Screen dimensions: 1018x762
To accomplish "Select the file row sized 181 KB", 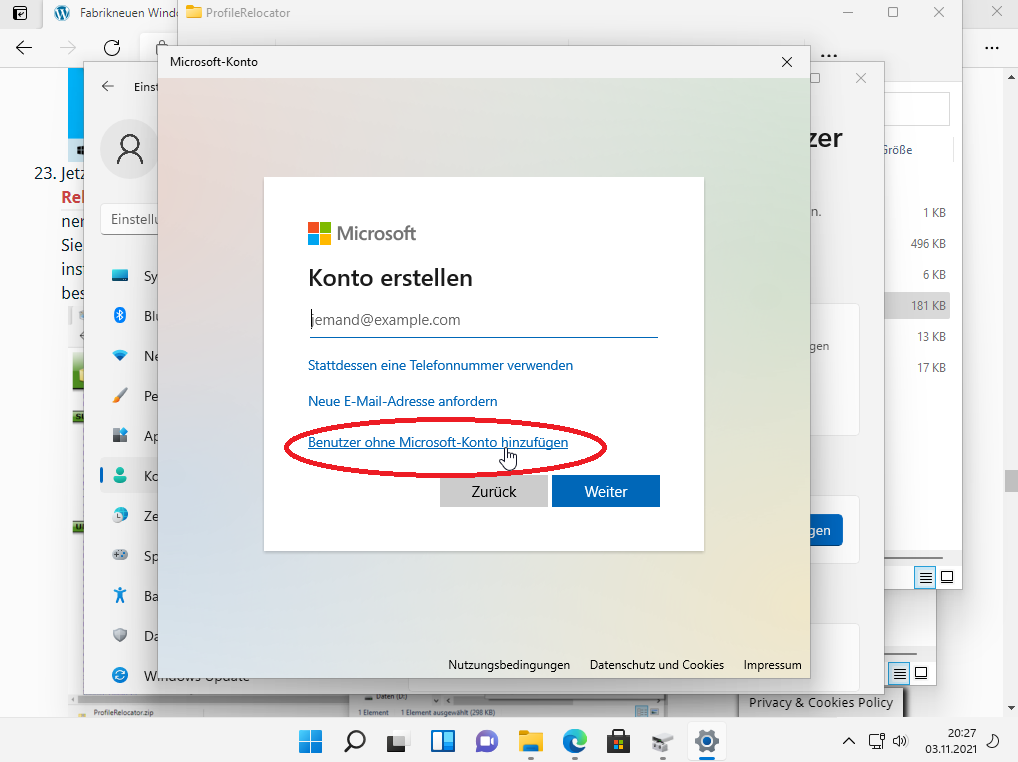I will pyautogui.click(x=917, y=306).
